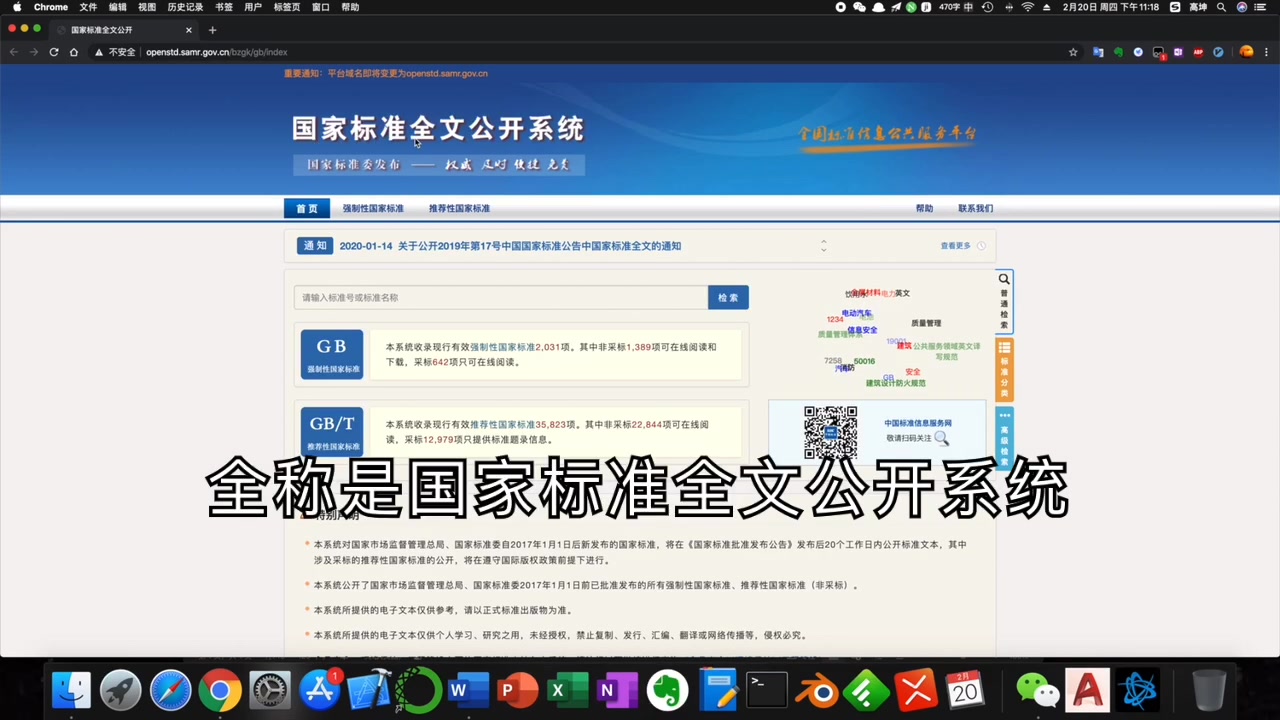
Task: Click 查看更多 to view more notices
Action: (955, 246)
